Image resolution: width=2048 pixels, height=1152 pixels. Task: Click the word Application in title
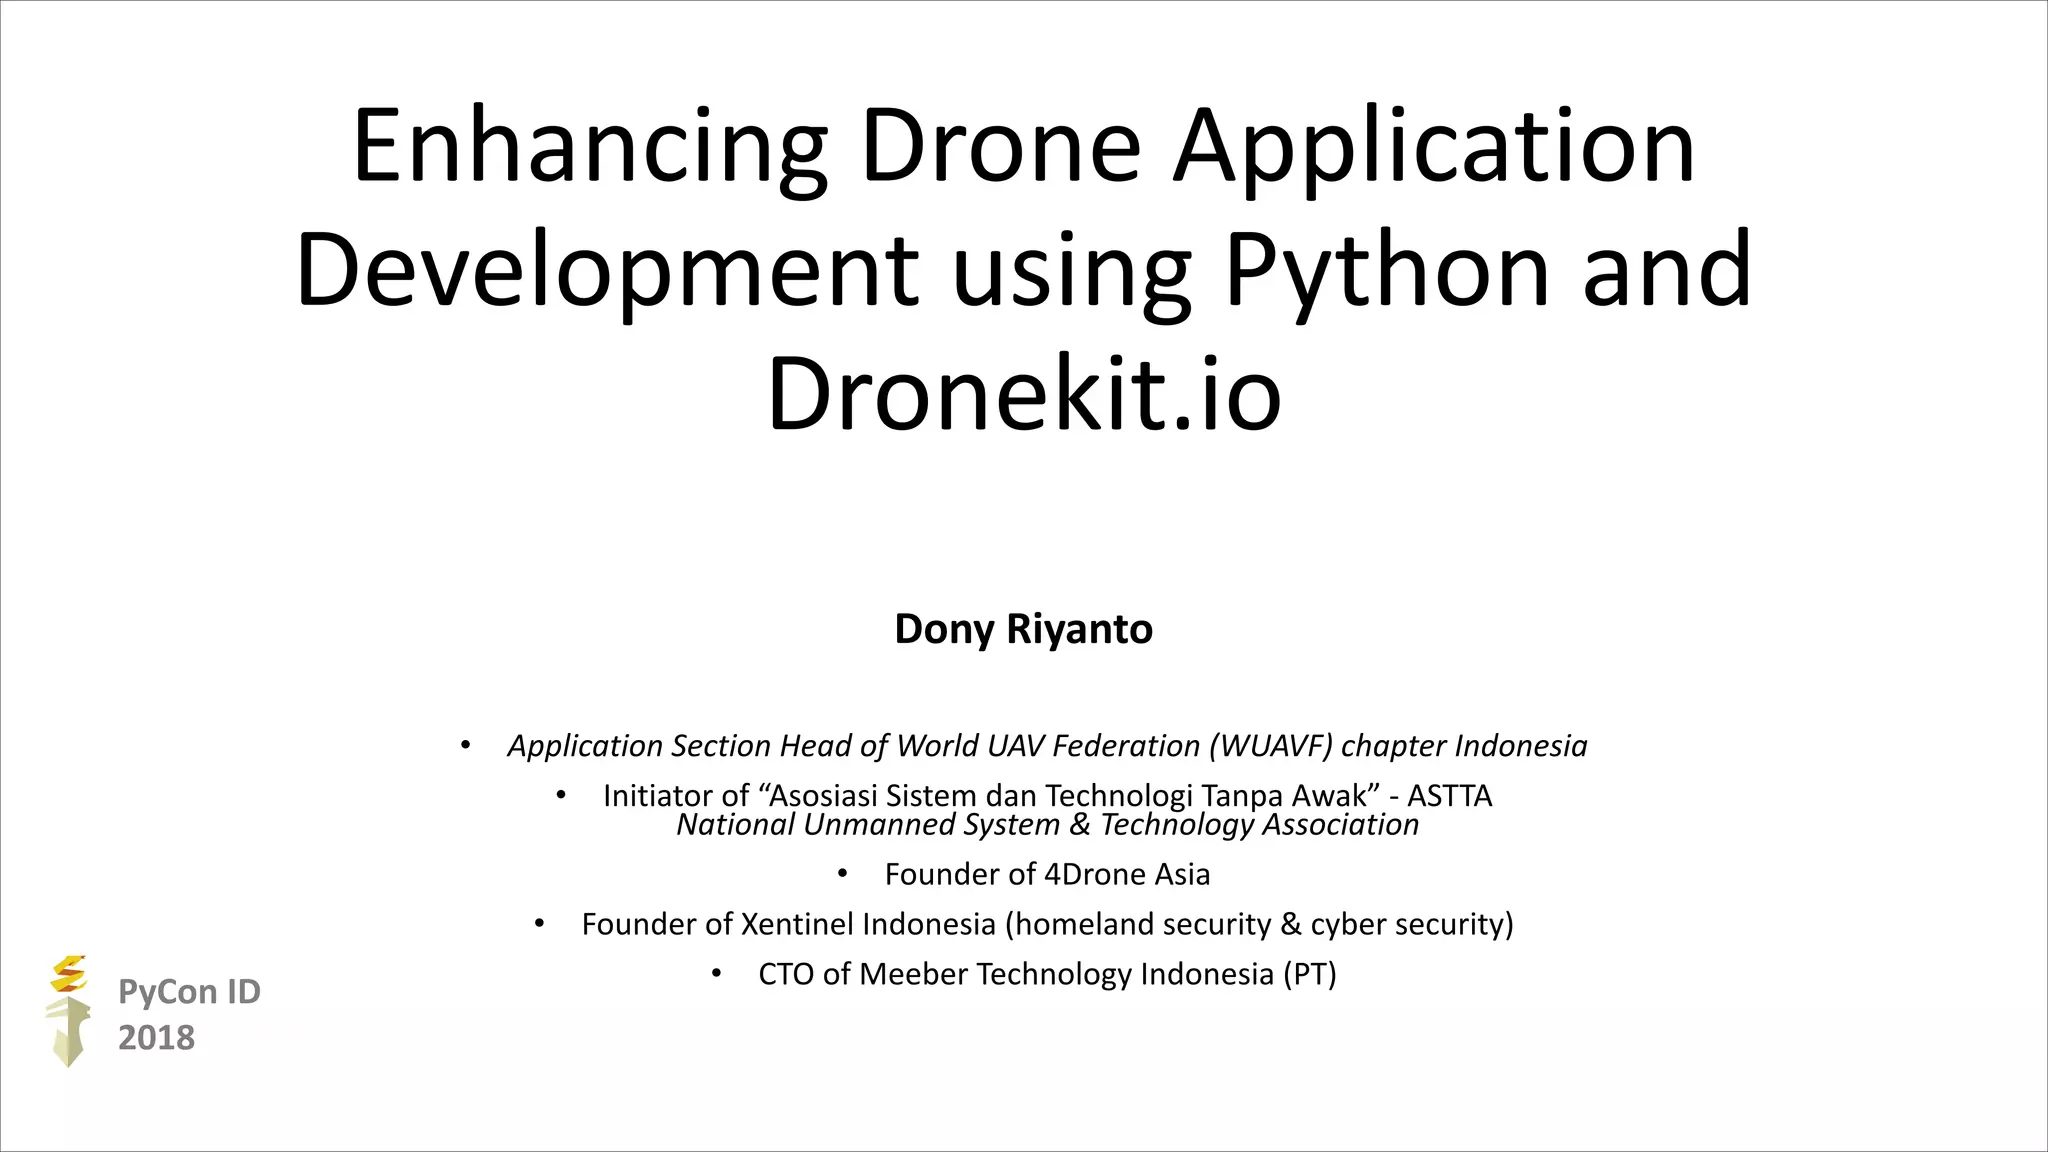1433,147
